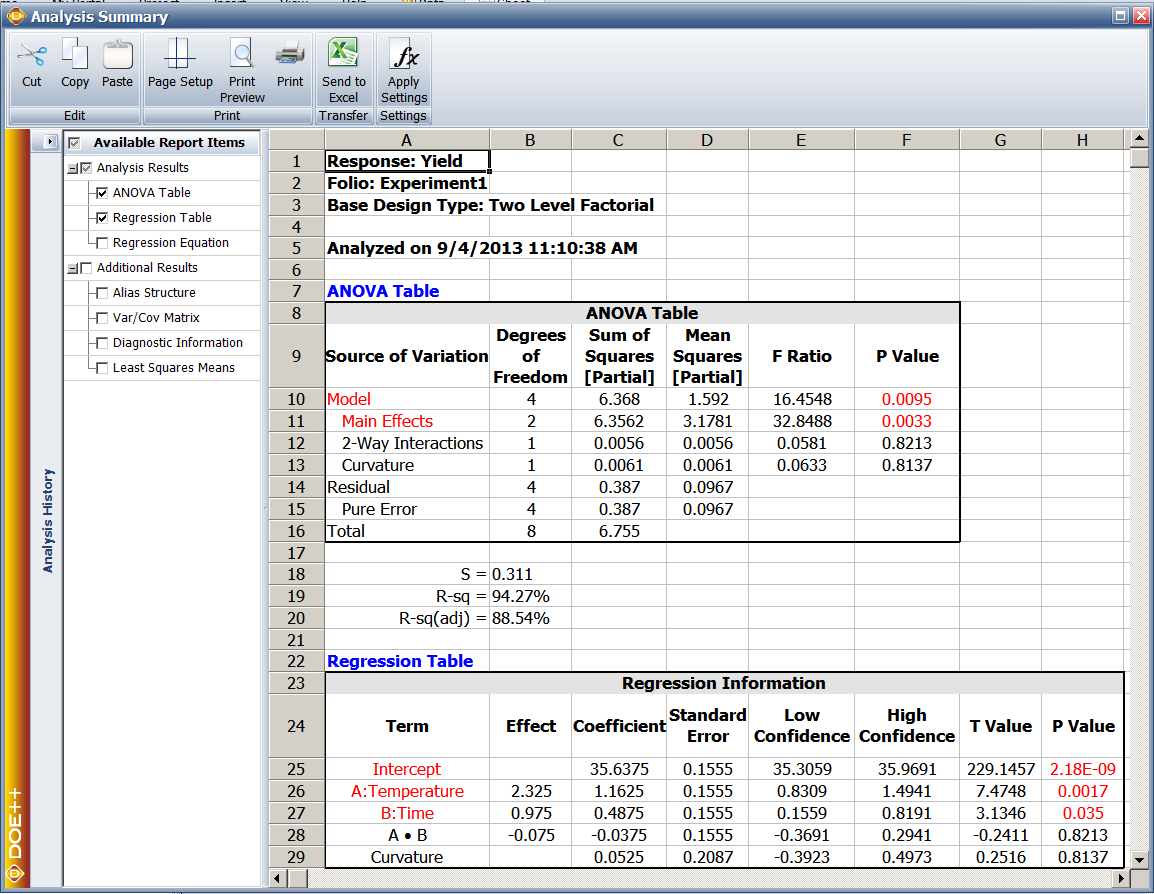
Task: Click the R-sq(adj) value 88.54%
Action: 521,618
